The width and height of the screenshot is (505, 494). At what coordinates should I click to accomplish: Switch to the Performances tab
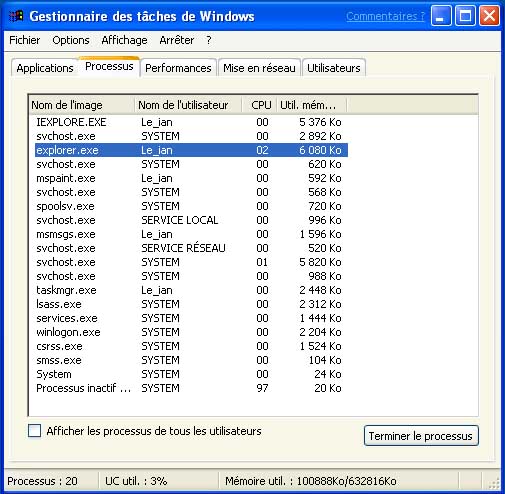coord(178,68)
